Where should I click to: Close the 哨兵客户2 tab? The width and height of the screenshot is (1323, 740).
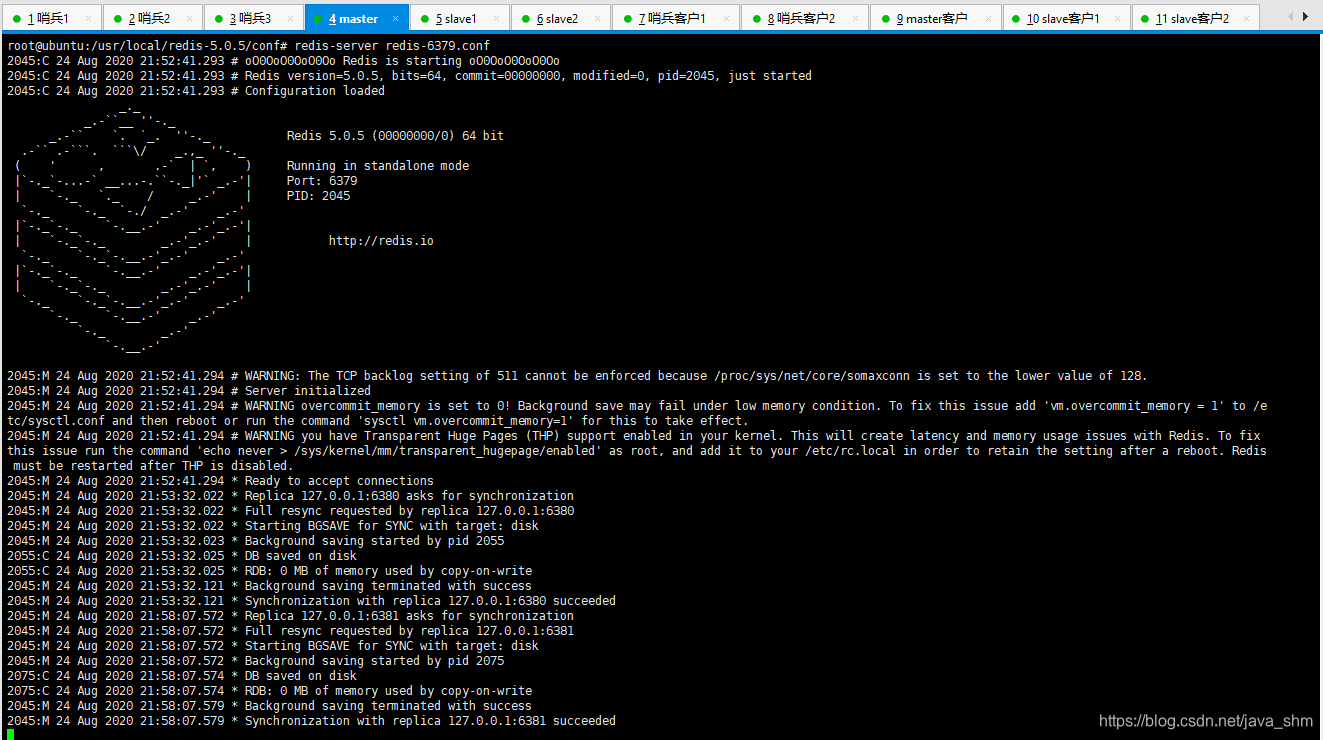[x=857, y=18]
